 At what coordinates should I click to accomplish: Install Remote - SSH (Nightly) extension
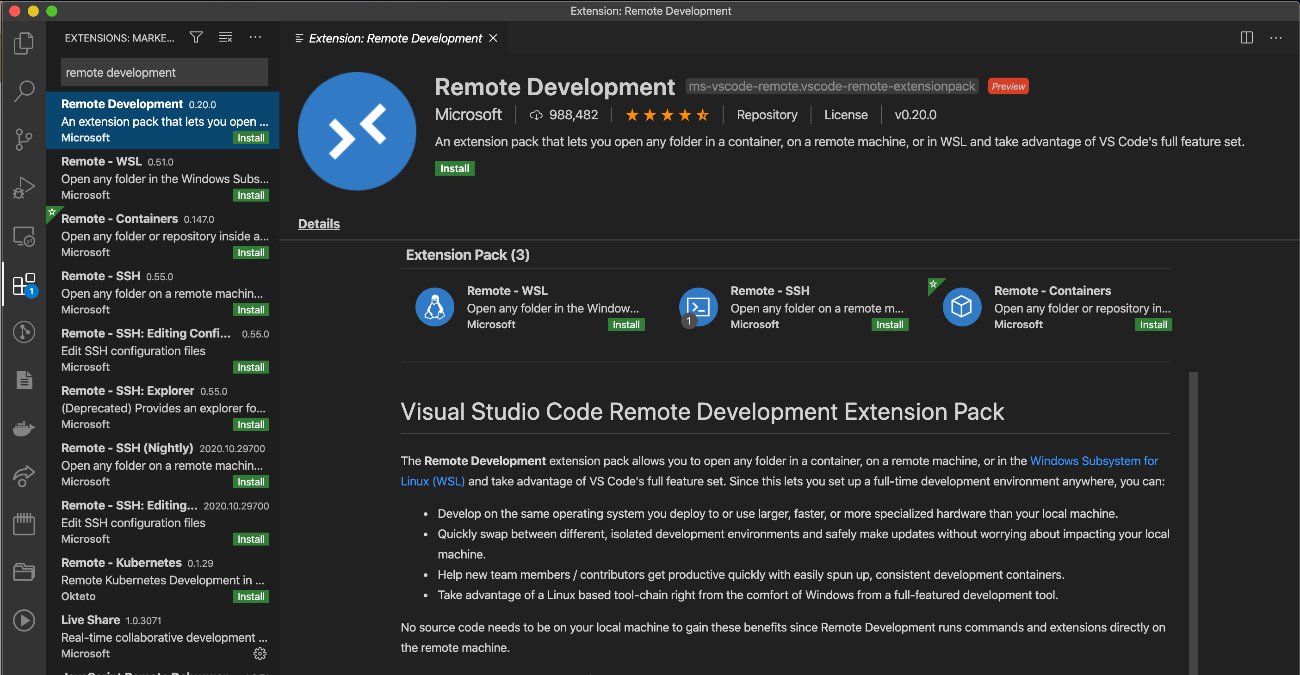[251, 482]
